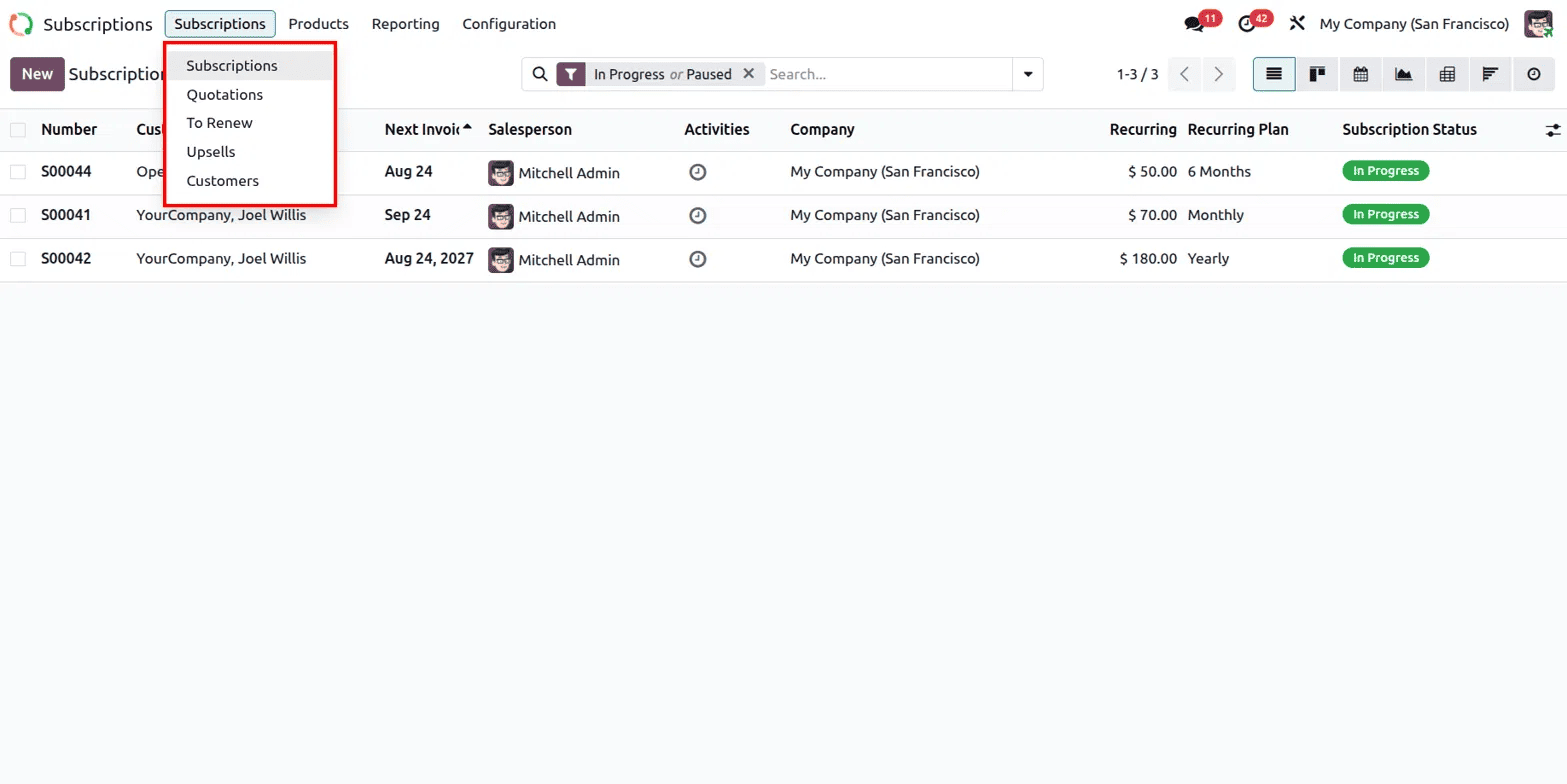This screenshot has height=784, width=1567.
Task: Click In Progress badge for S00044
Action: tap(1386, 171)
